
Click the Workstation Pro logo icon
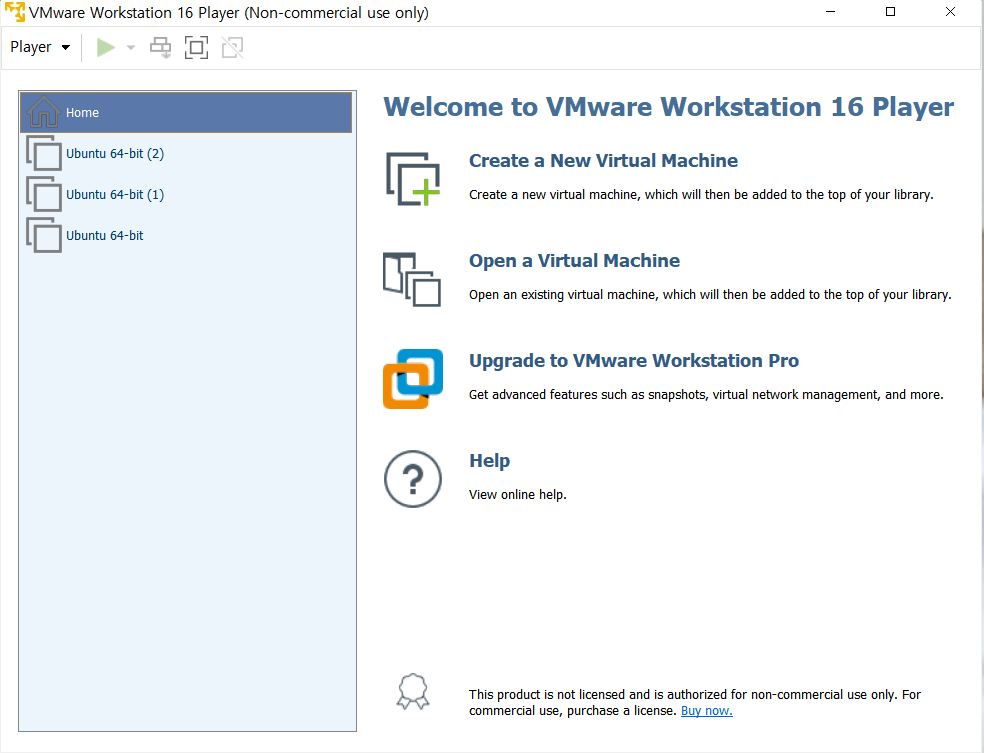pos(413,379)
